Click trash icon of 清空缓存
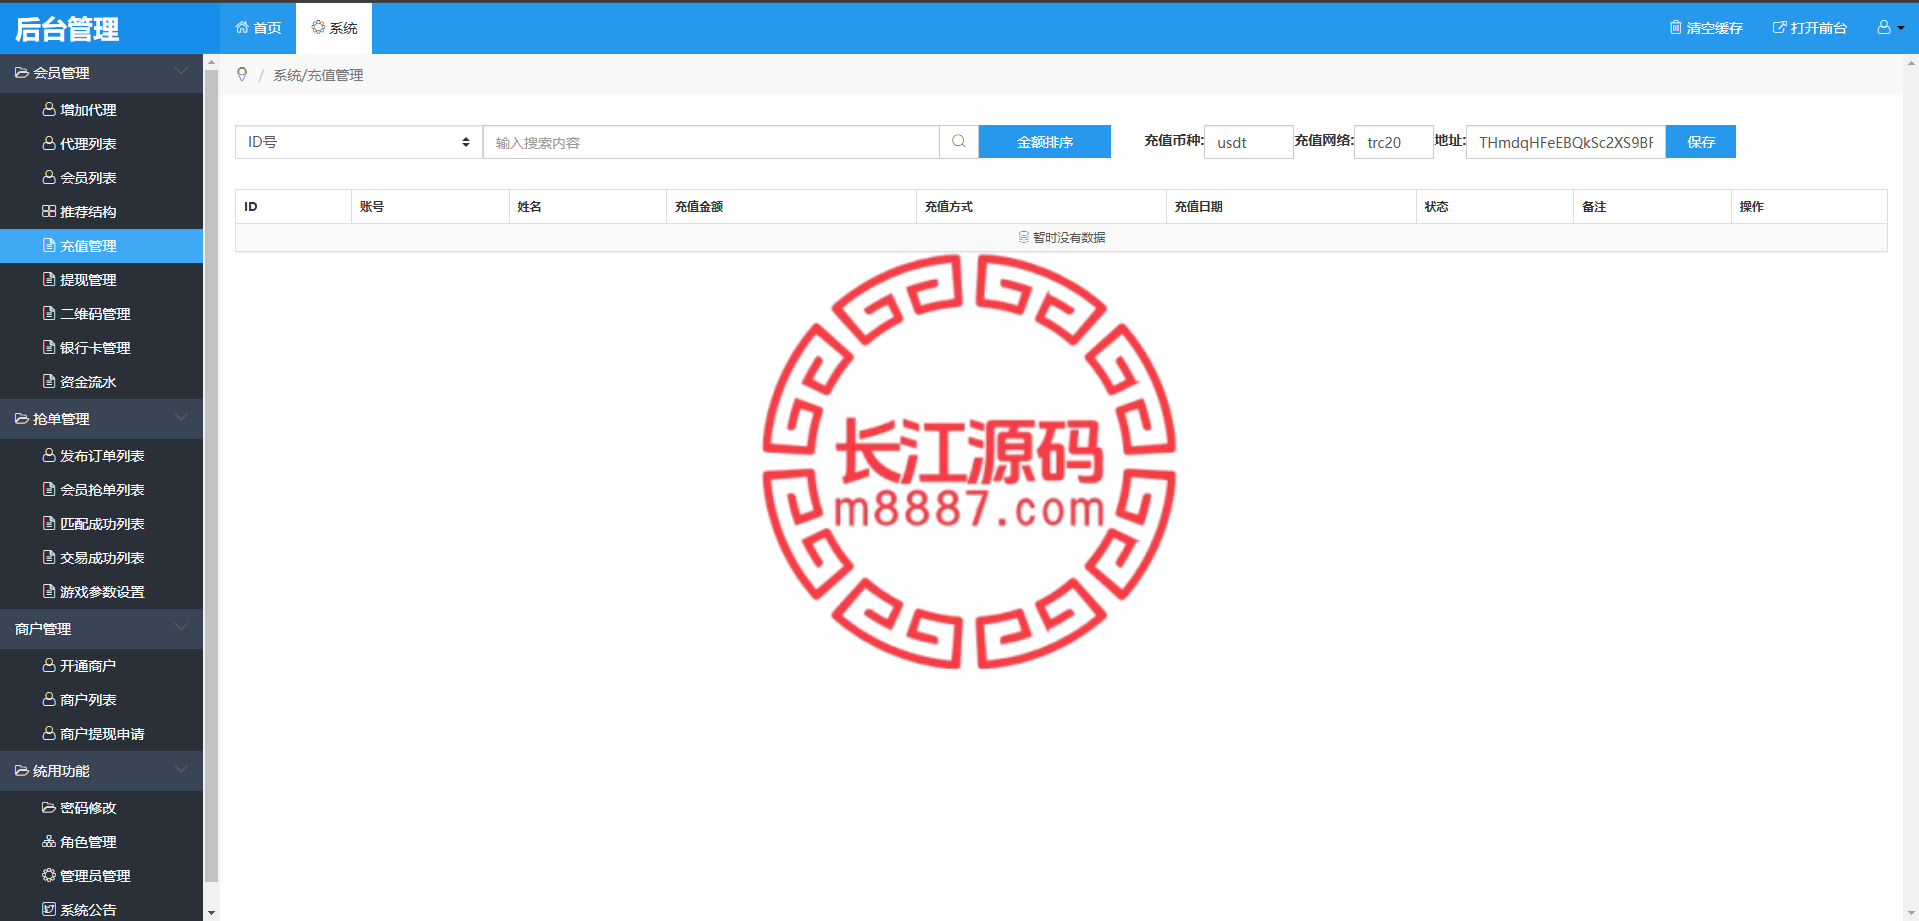This screenshot has width=1919, height=921. [x=1676, y=27]
